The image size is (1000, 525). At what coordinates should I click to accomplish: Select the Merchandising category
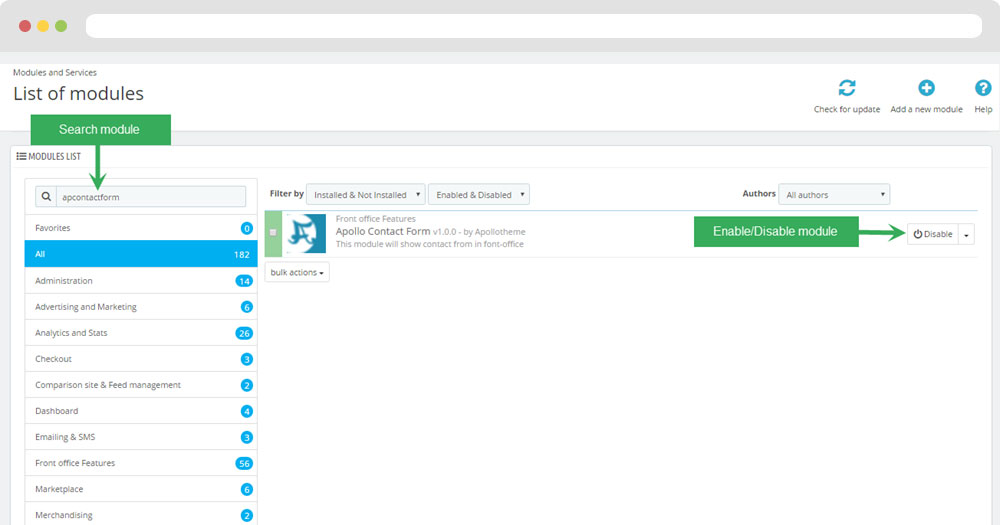click(141, 515)
